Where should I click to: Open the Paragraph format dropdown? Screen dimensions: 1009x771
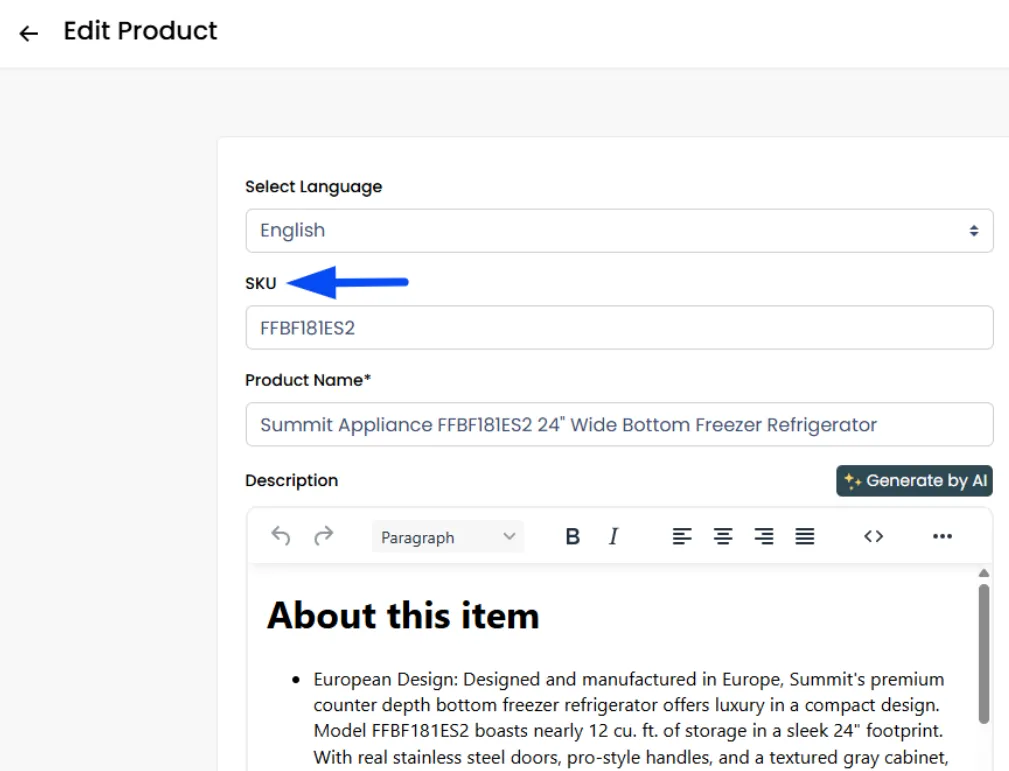[448, 537]
